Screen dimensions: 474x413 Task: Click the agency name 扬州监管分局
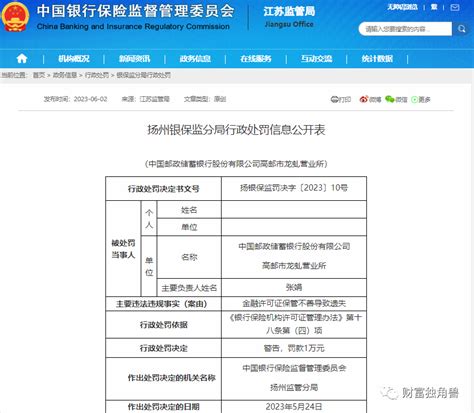(x=294, y=387)
